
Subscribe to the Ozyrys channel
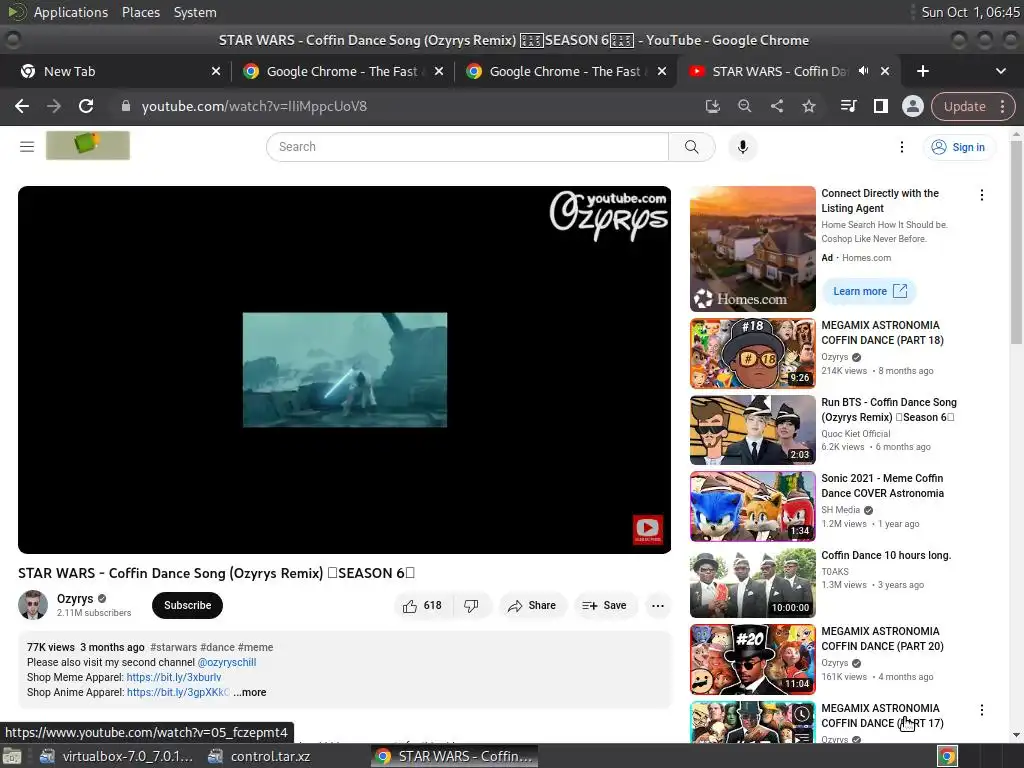click(187, 605)
